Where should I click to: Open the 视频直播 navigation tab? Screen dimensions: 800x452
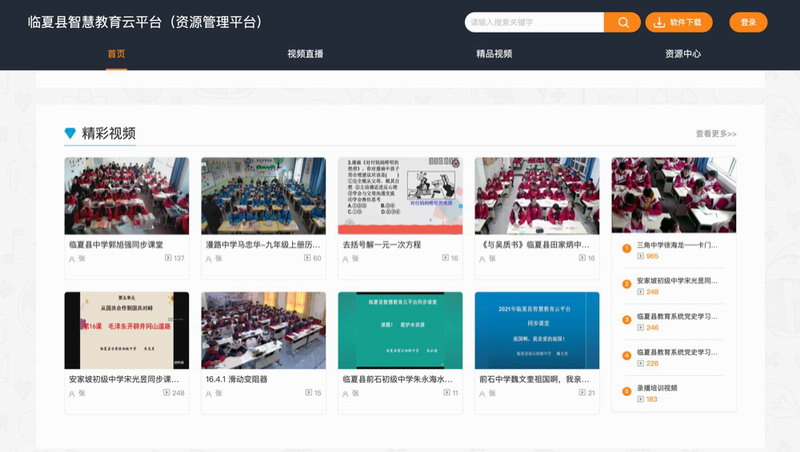tap(305, 54)
